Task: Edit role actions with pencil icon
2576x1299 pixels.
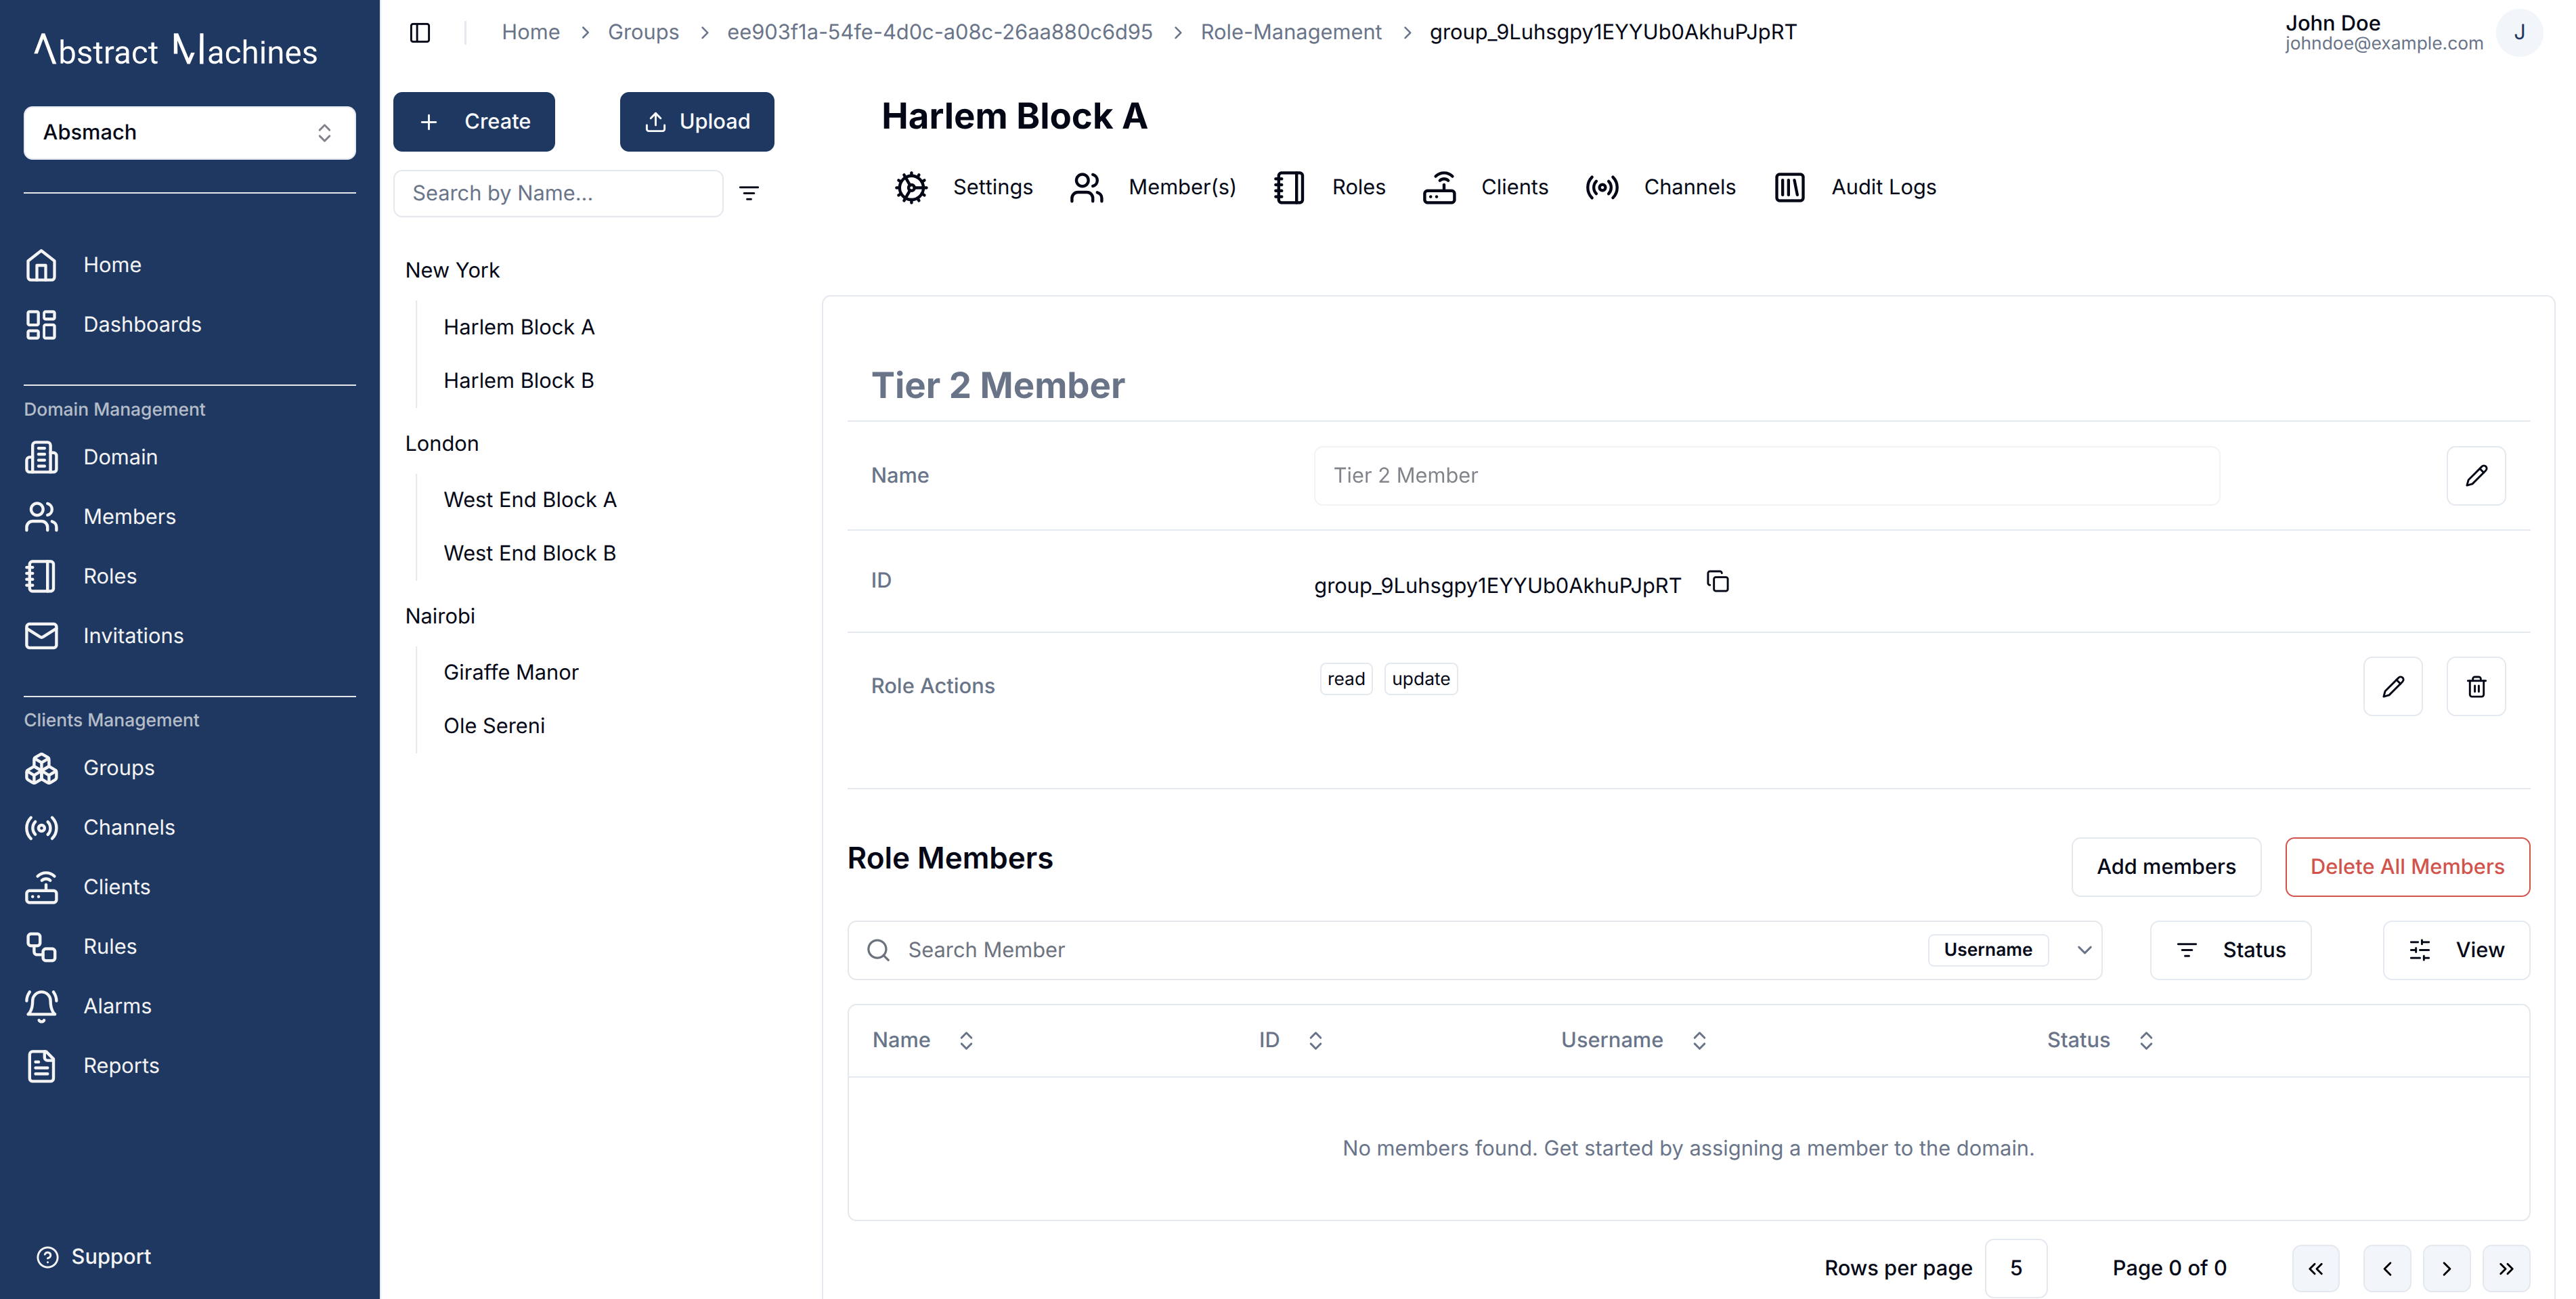Action: coord(2393,687)
